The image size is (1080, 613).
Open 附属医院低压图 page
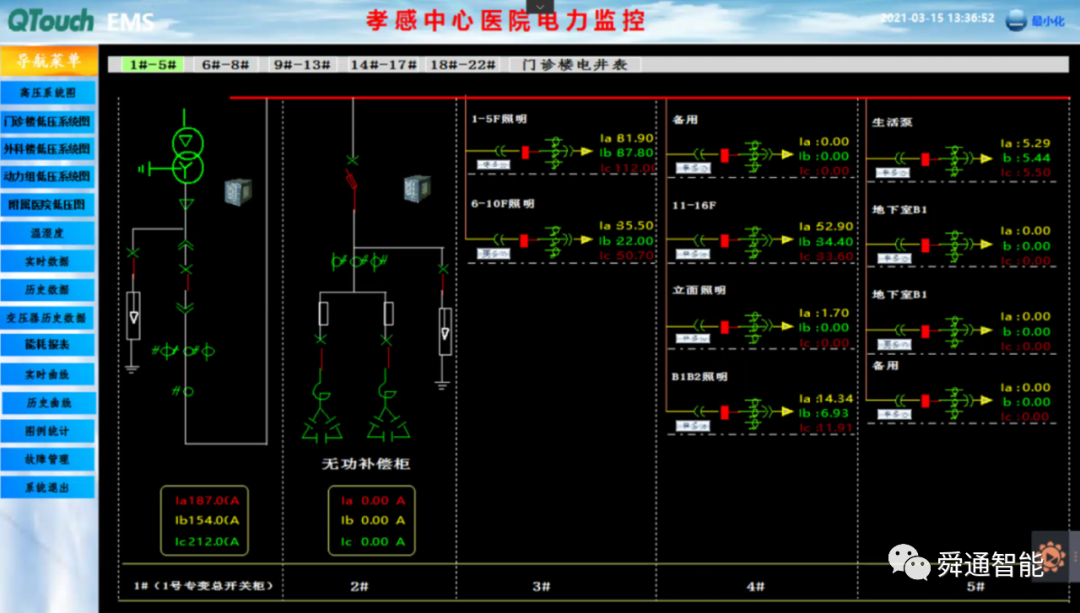click(x=48, y=205)
